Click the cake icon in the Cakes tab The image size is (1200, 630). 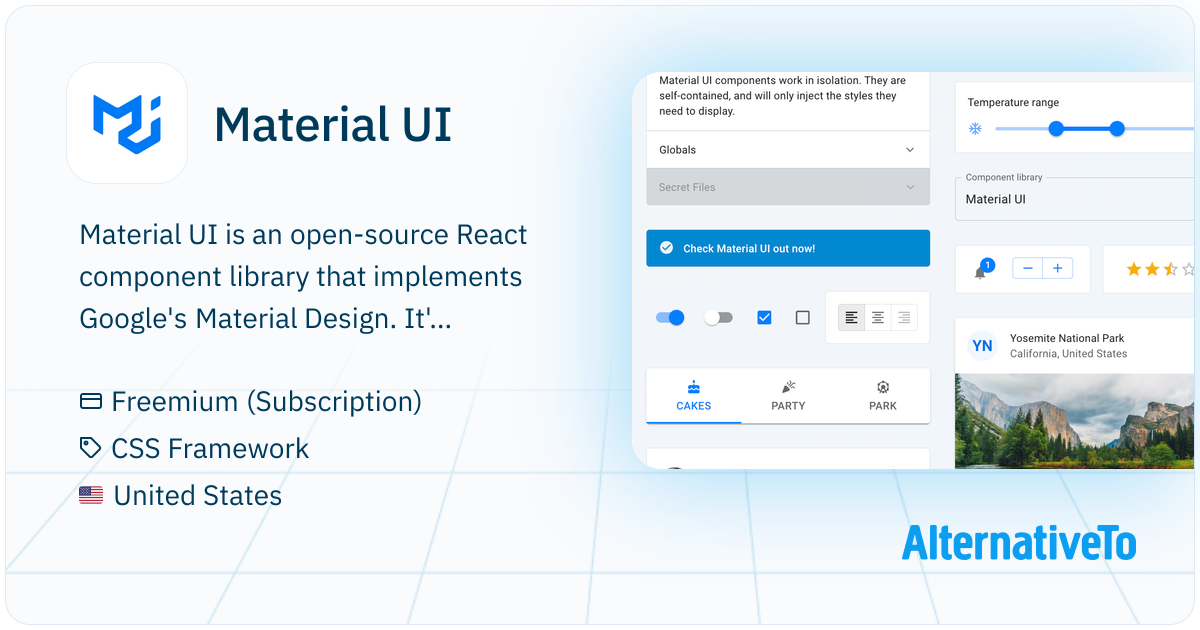694,387
